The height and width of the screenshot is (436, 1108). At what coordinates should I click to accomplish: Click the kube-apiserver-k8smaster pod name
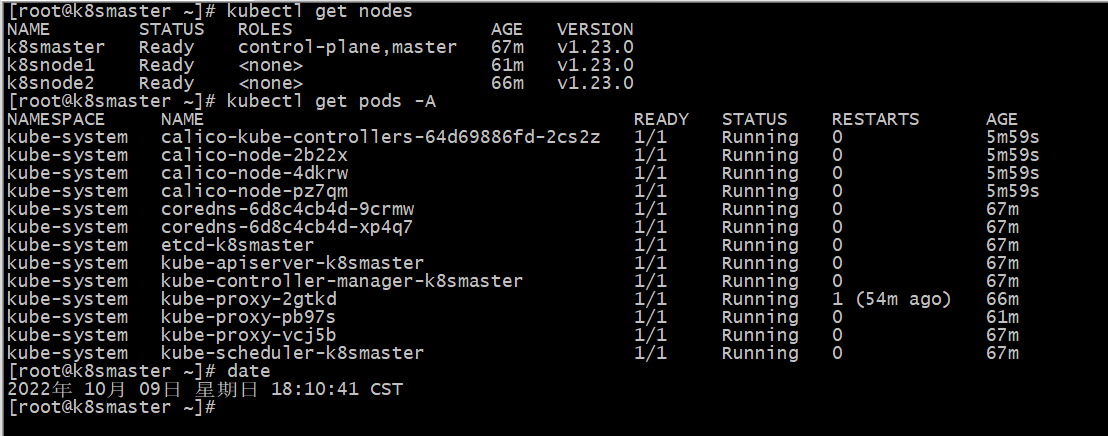(292, 263)
